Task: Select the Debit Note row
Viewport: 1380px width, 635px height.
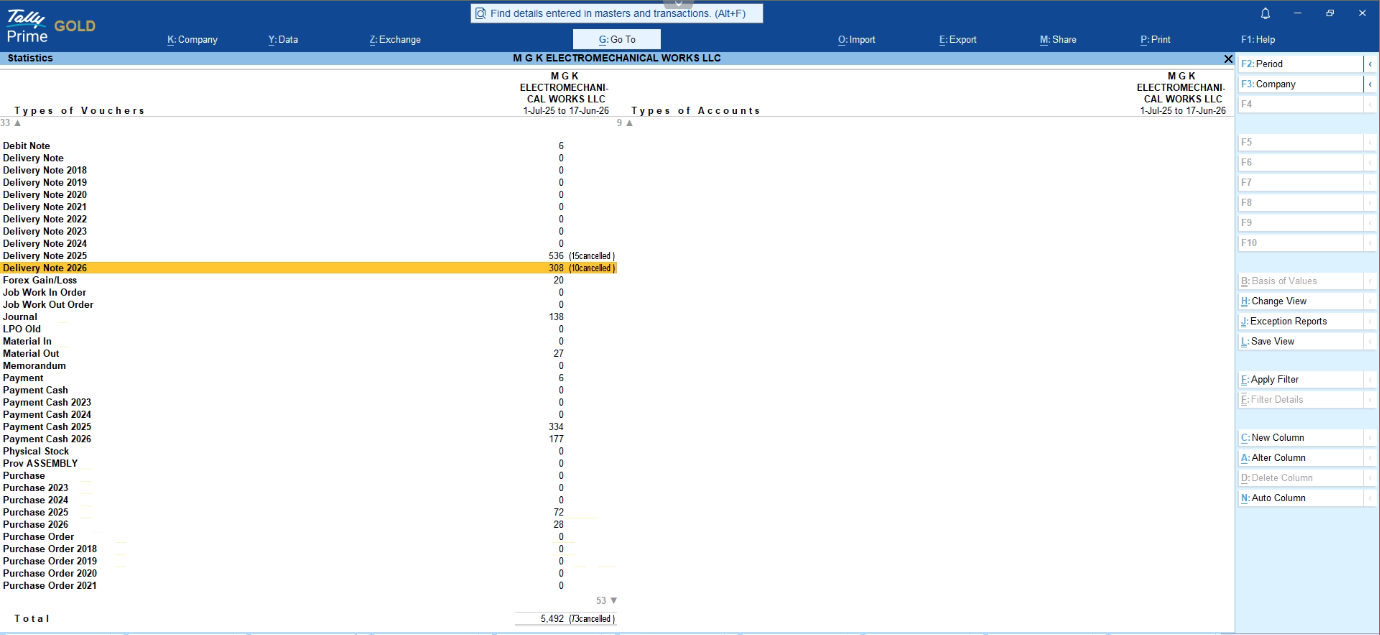Action: [308, 146]
